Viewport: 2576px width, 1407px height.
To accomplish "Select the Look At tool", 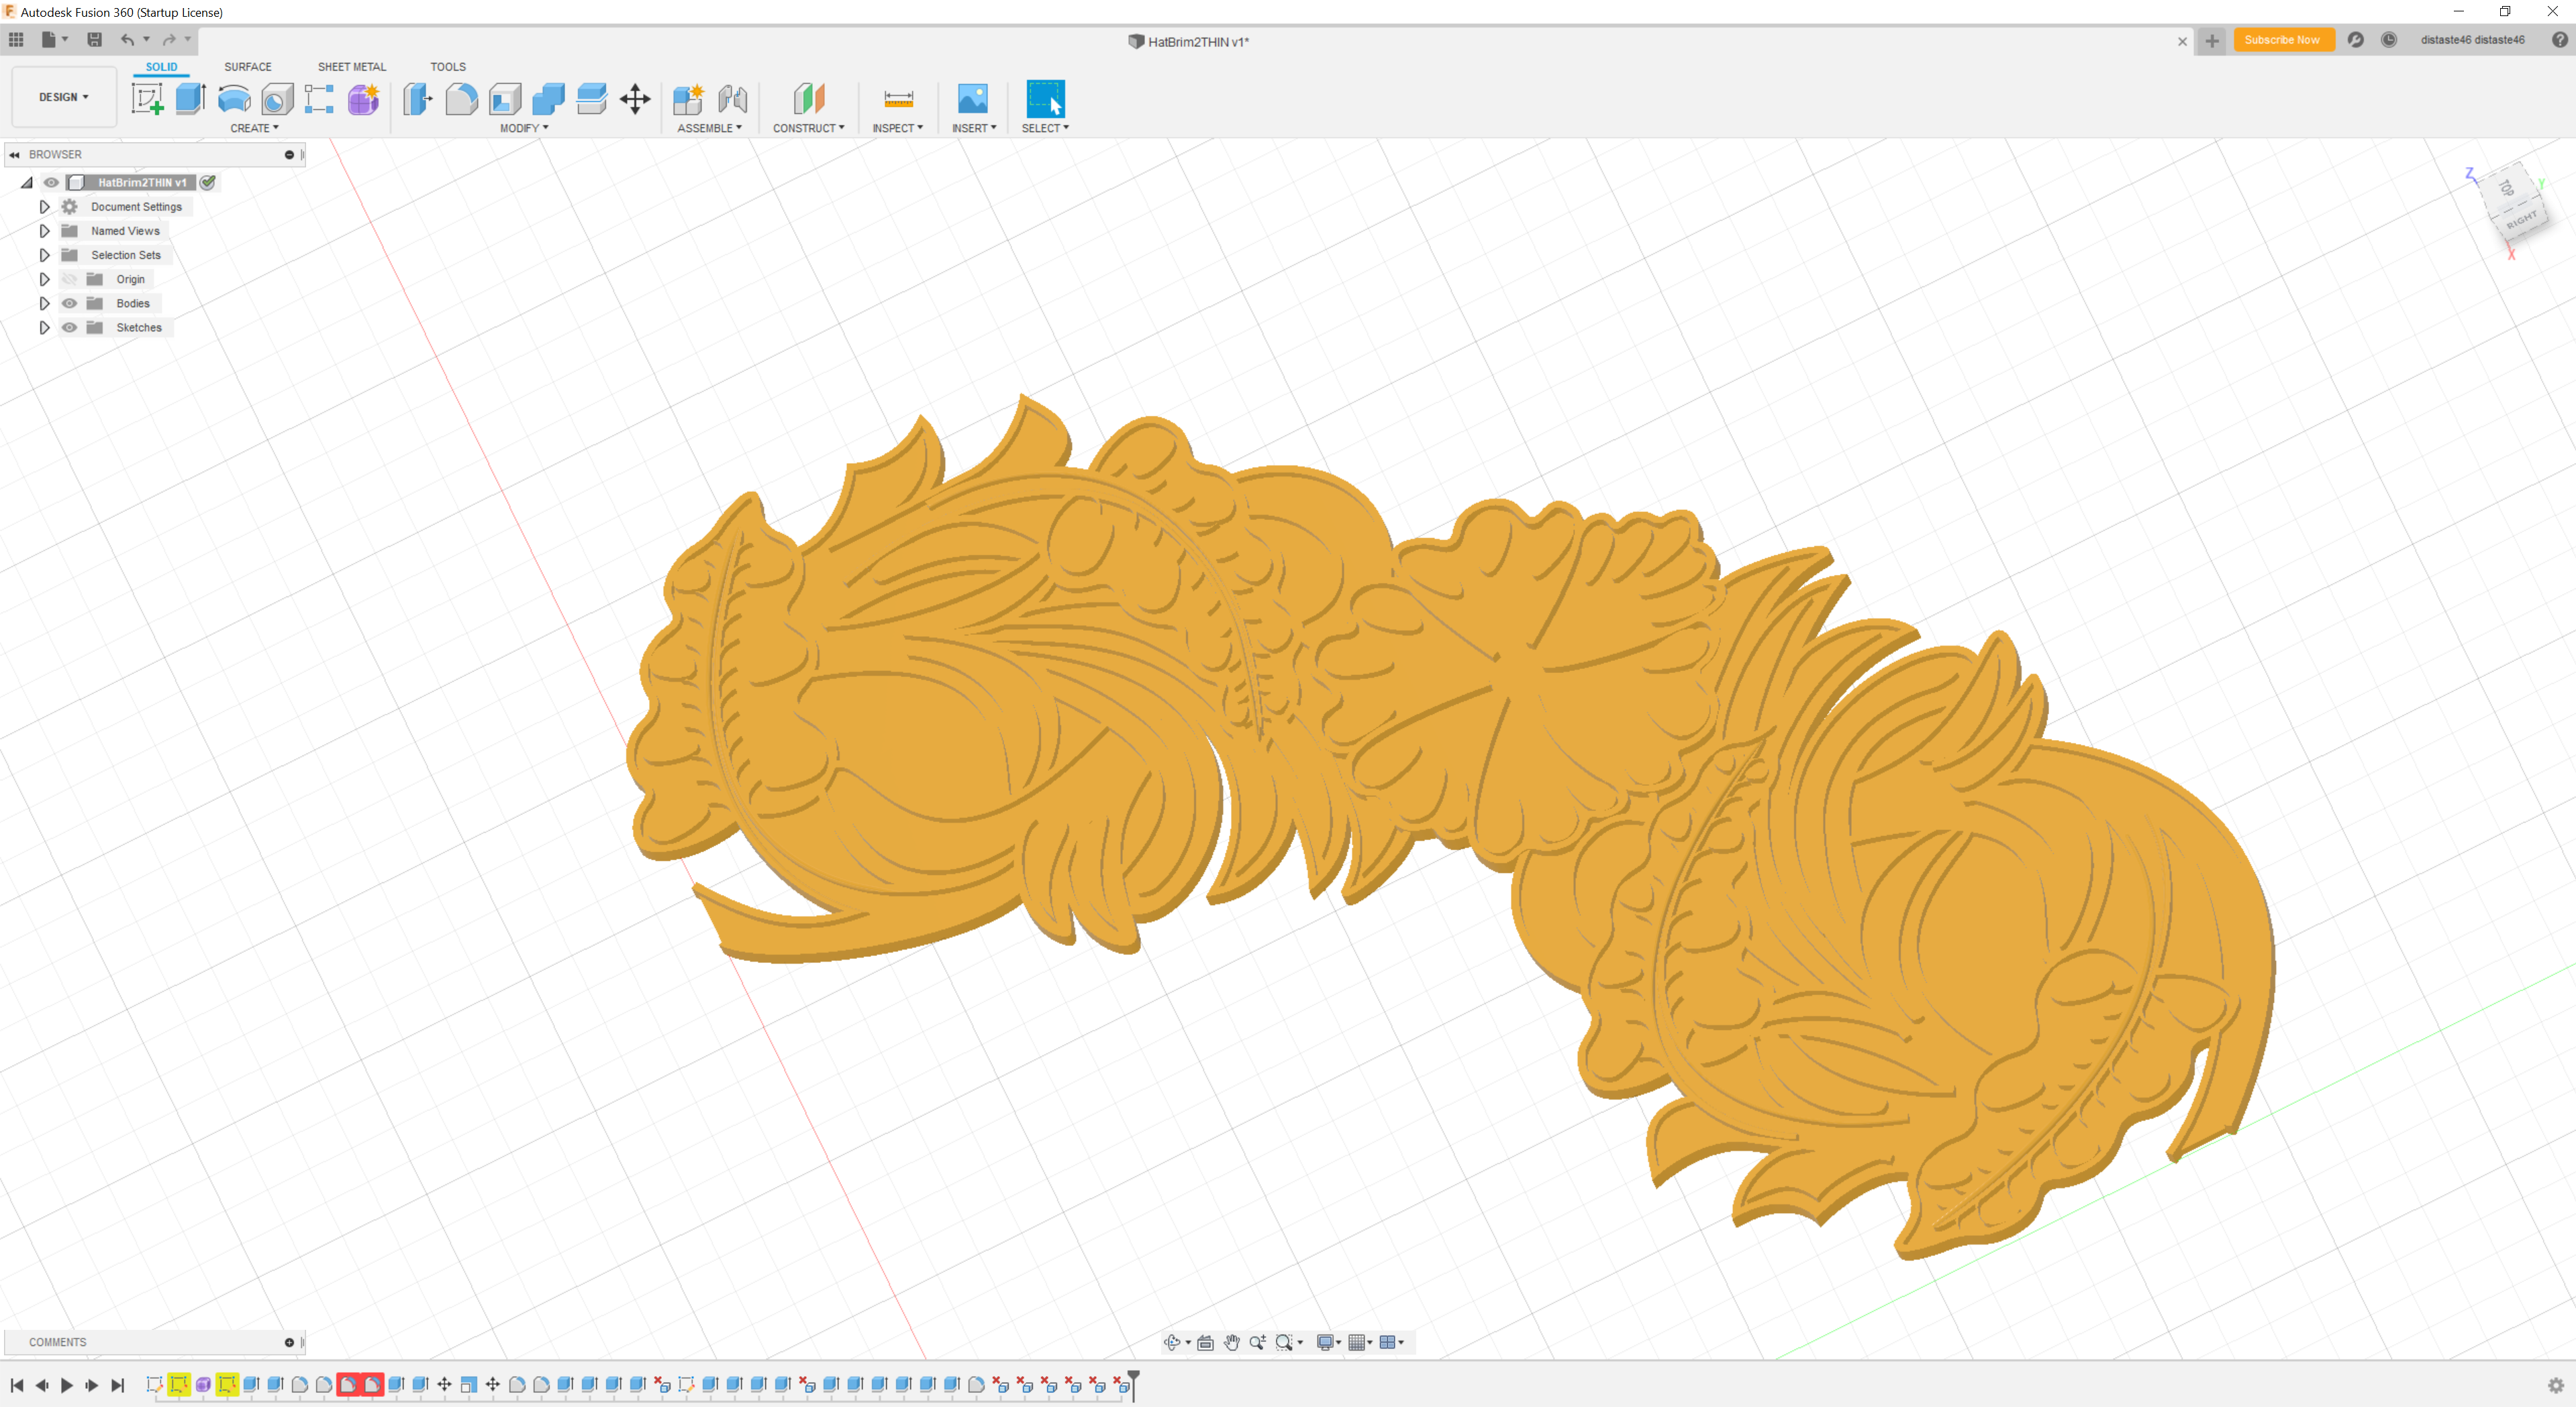I will [x=1205, y=1342].
